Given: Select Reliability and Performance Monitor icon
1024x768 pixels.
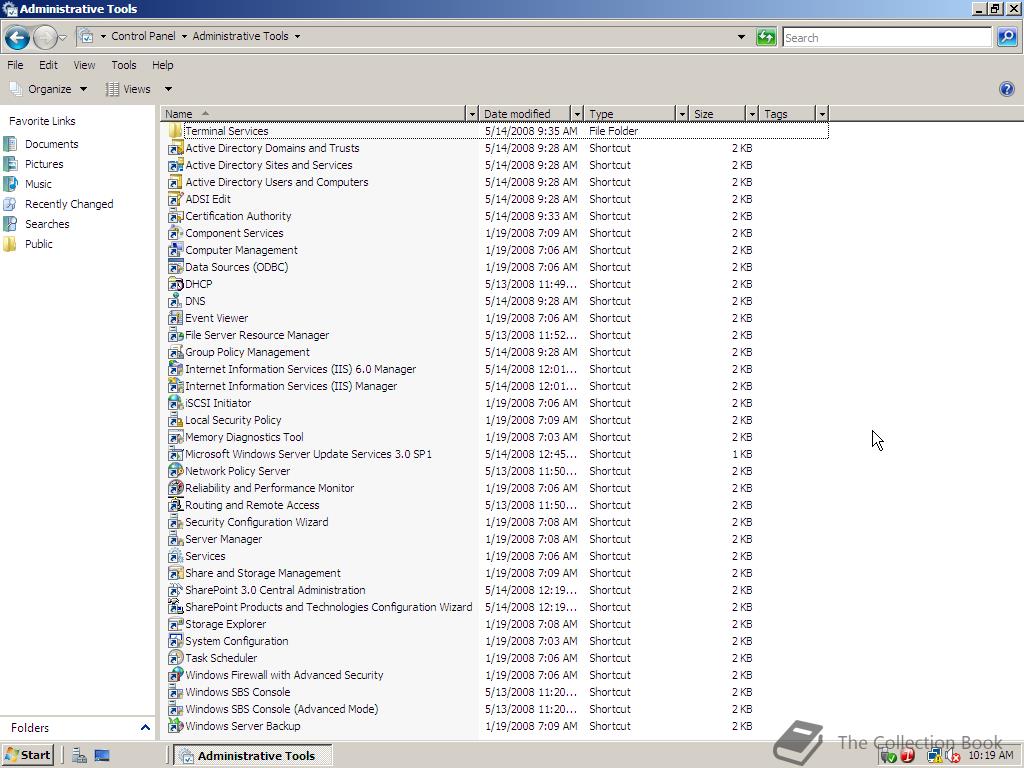Looking at the screenshot, I should tap(175, 488).
